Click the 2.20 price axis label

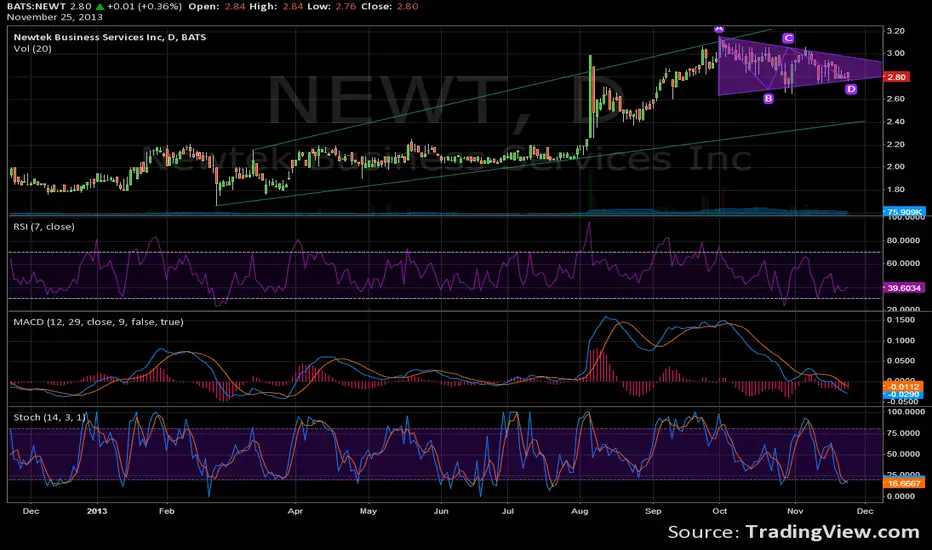tap(896, 144)
